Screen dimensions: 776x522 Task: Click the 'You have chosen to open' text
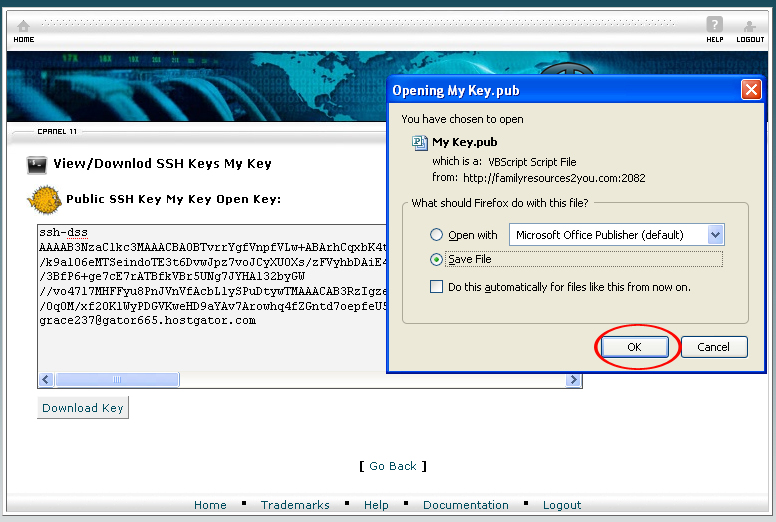pos(462,119)
